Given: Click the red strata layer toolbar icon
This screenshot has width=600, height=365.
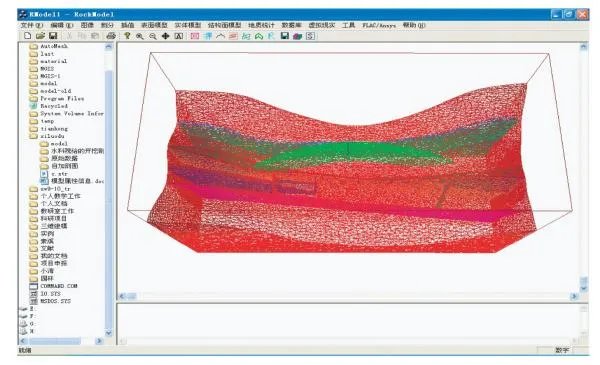Looking at the screenshot, I should click(x=233, y=36).
